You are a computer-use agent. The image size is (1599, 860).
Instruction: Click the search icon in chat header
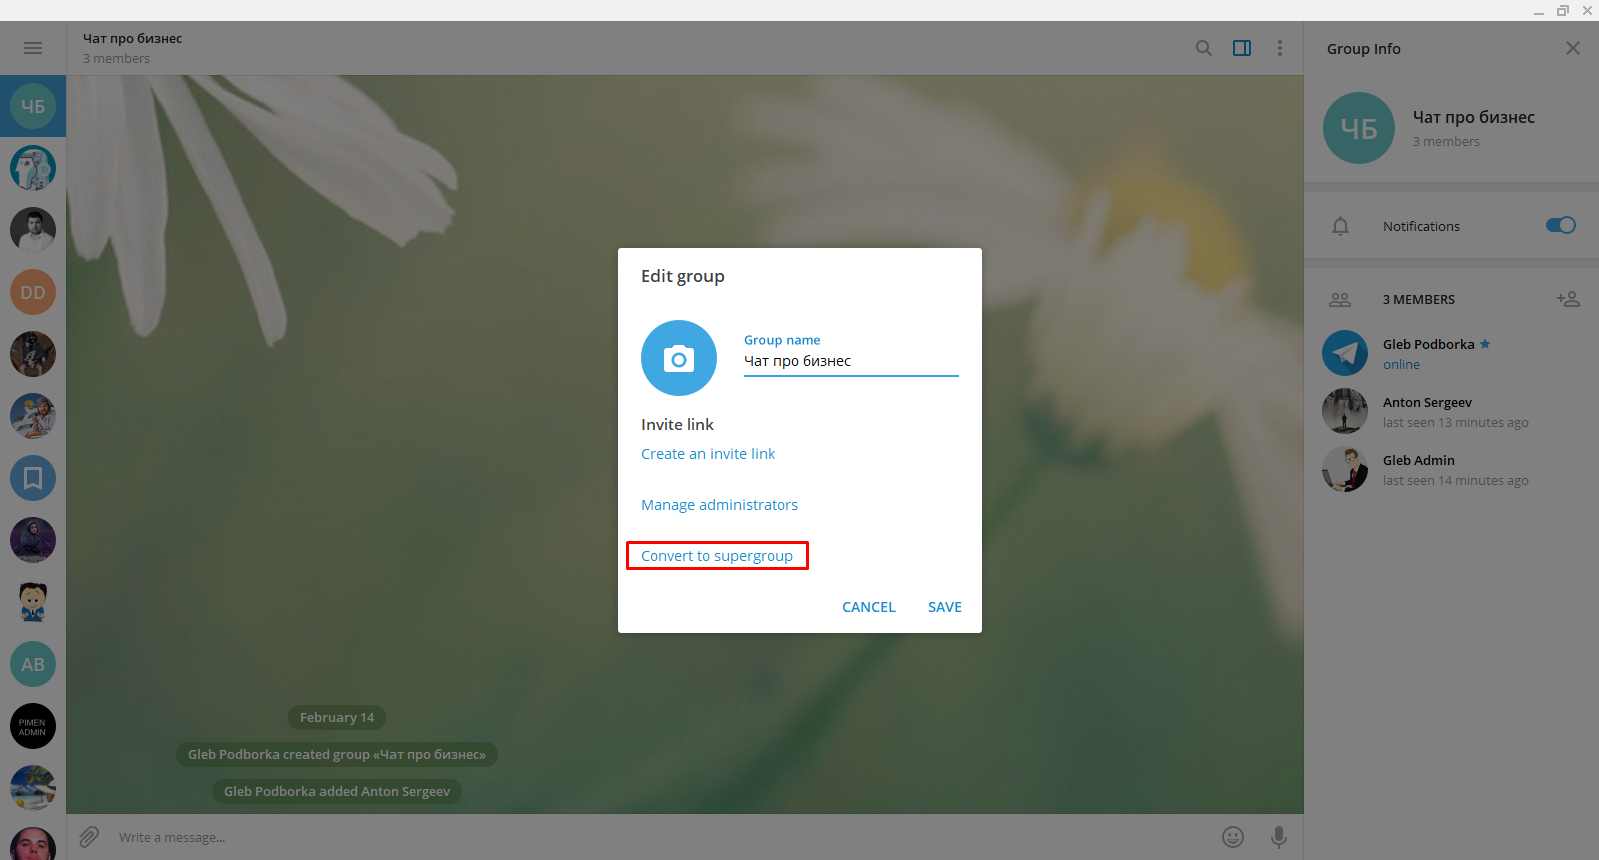[x=1204, y=48]
